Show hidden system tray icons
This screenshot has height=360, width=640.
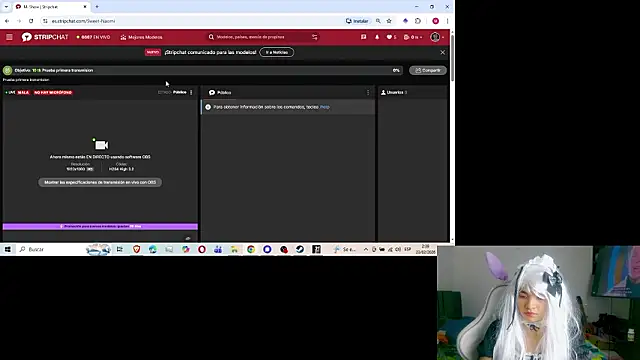click(x=366, y=249)
